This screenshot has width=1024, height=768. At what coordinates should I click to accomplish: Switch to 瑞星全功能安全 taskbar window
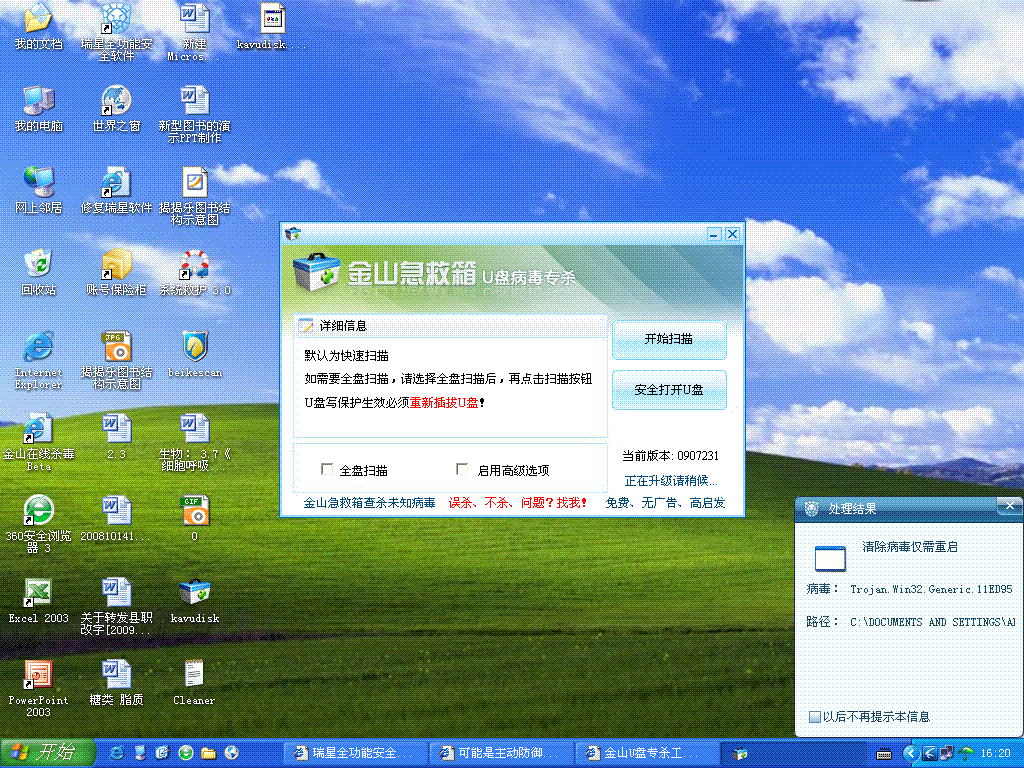click(356, 753)
